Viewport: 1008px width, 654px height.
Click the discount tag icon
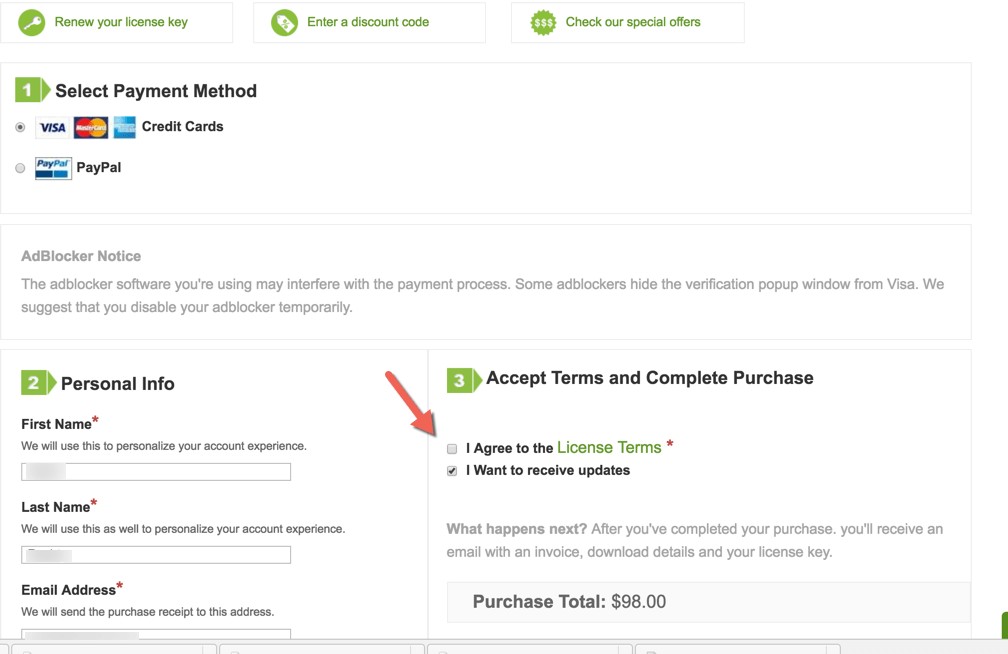(285, 22)
